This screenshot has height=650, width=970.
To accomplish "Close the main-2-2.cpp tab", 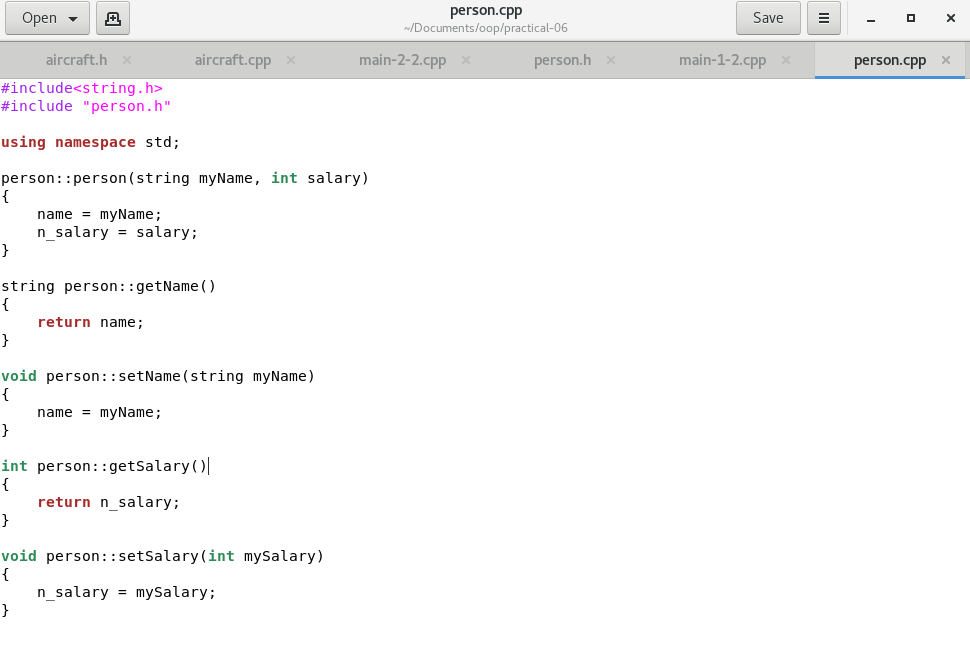I will [x=465, y=59].
